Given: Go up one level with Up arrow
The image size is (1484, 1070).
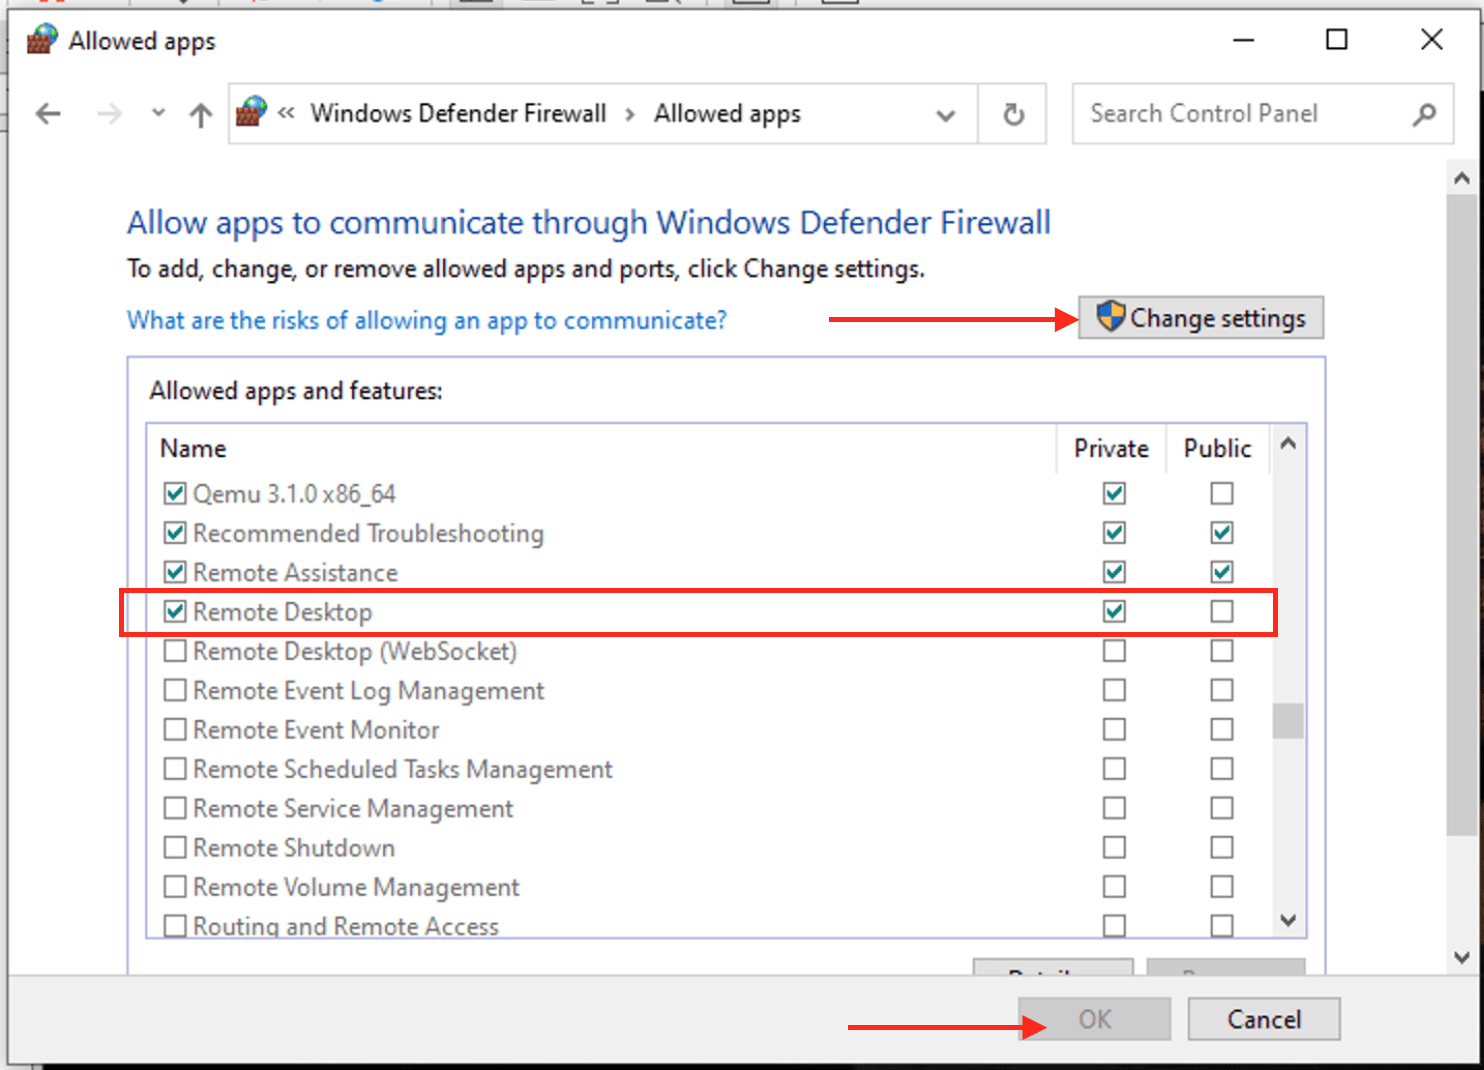Looking at the screenshot, I should coord(201,115).
